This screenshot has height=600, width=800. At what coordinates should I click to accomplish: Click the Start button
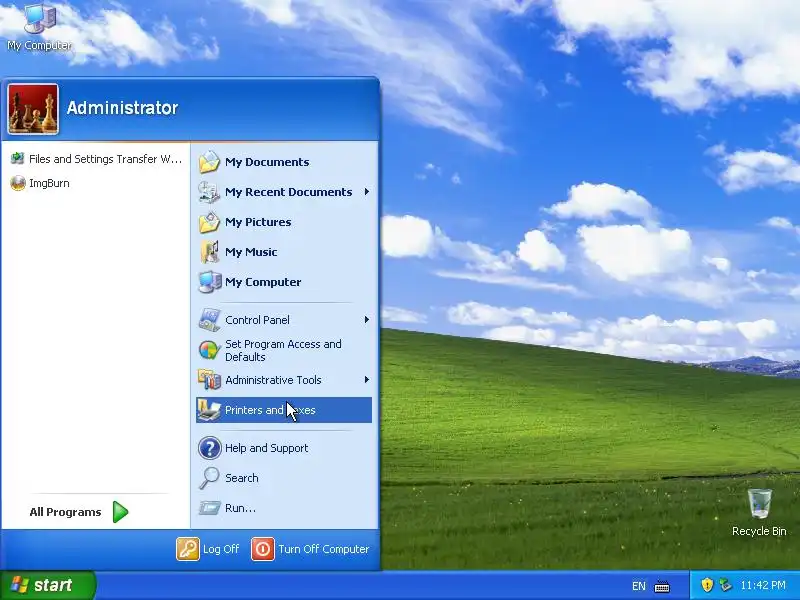[47, 585]
